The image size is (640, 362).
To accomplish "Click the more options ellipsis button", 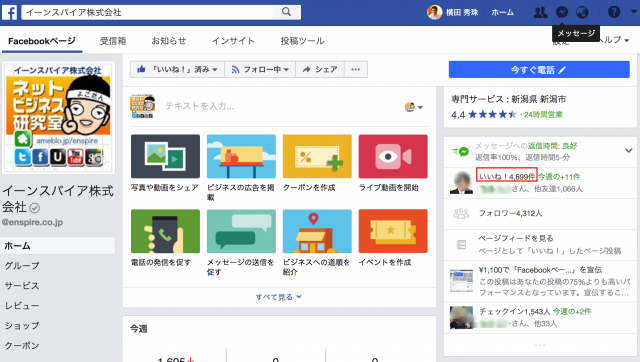I will click(x=356, y=69).
